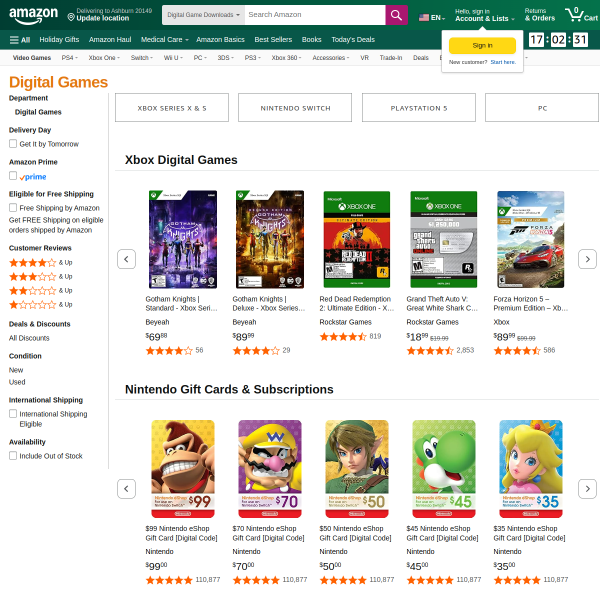The height and width of the screenshot is (600, 600).
Task: Expand Xbox One submenu
Action: [x=104, y=58]
